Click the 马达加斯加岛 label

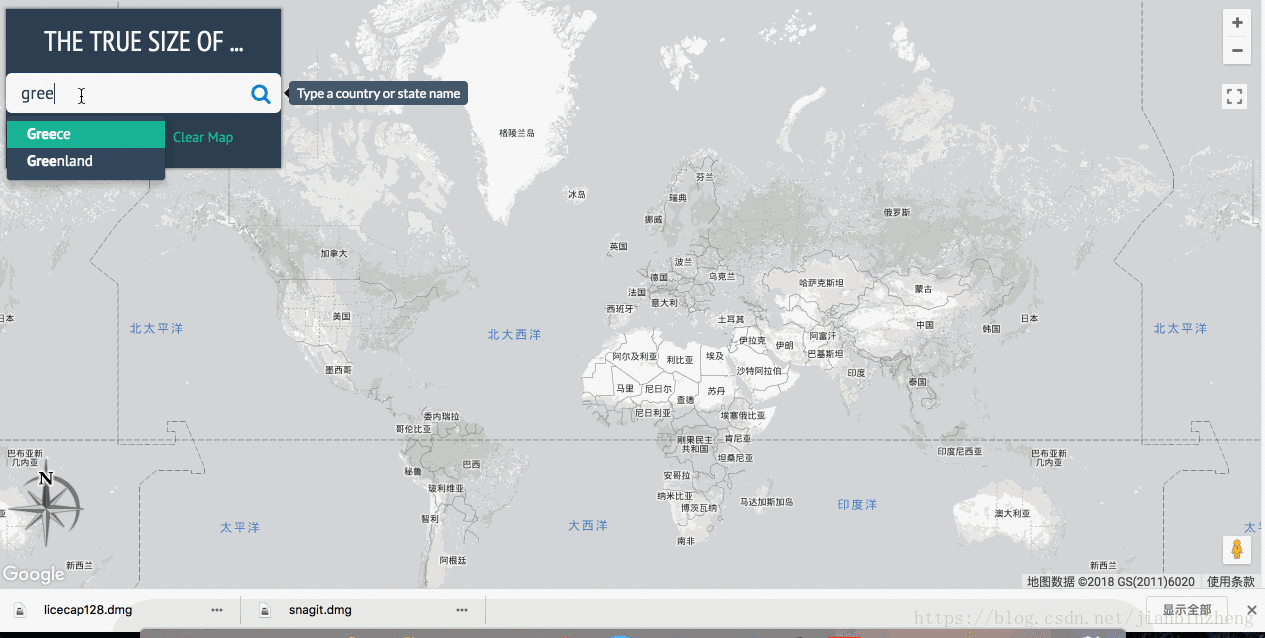(766, 502)
